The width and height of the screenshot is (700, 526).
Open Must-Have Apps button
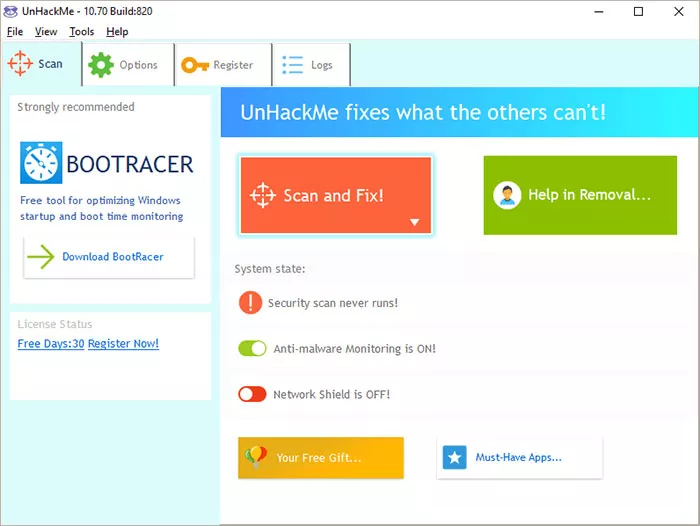tap(520, 458)
